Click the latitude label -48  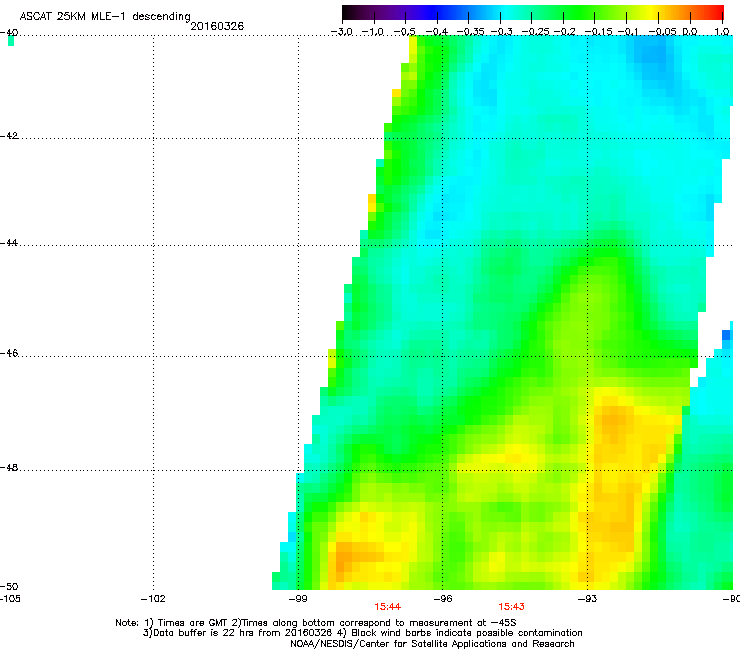[x=9, y=467]
